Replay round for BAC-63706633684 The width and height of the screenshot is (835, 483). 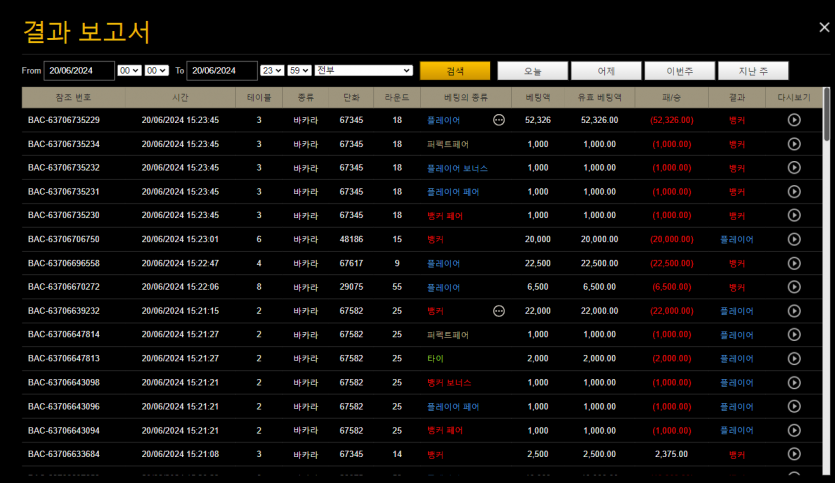click(794, 454)
